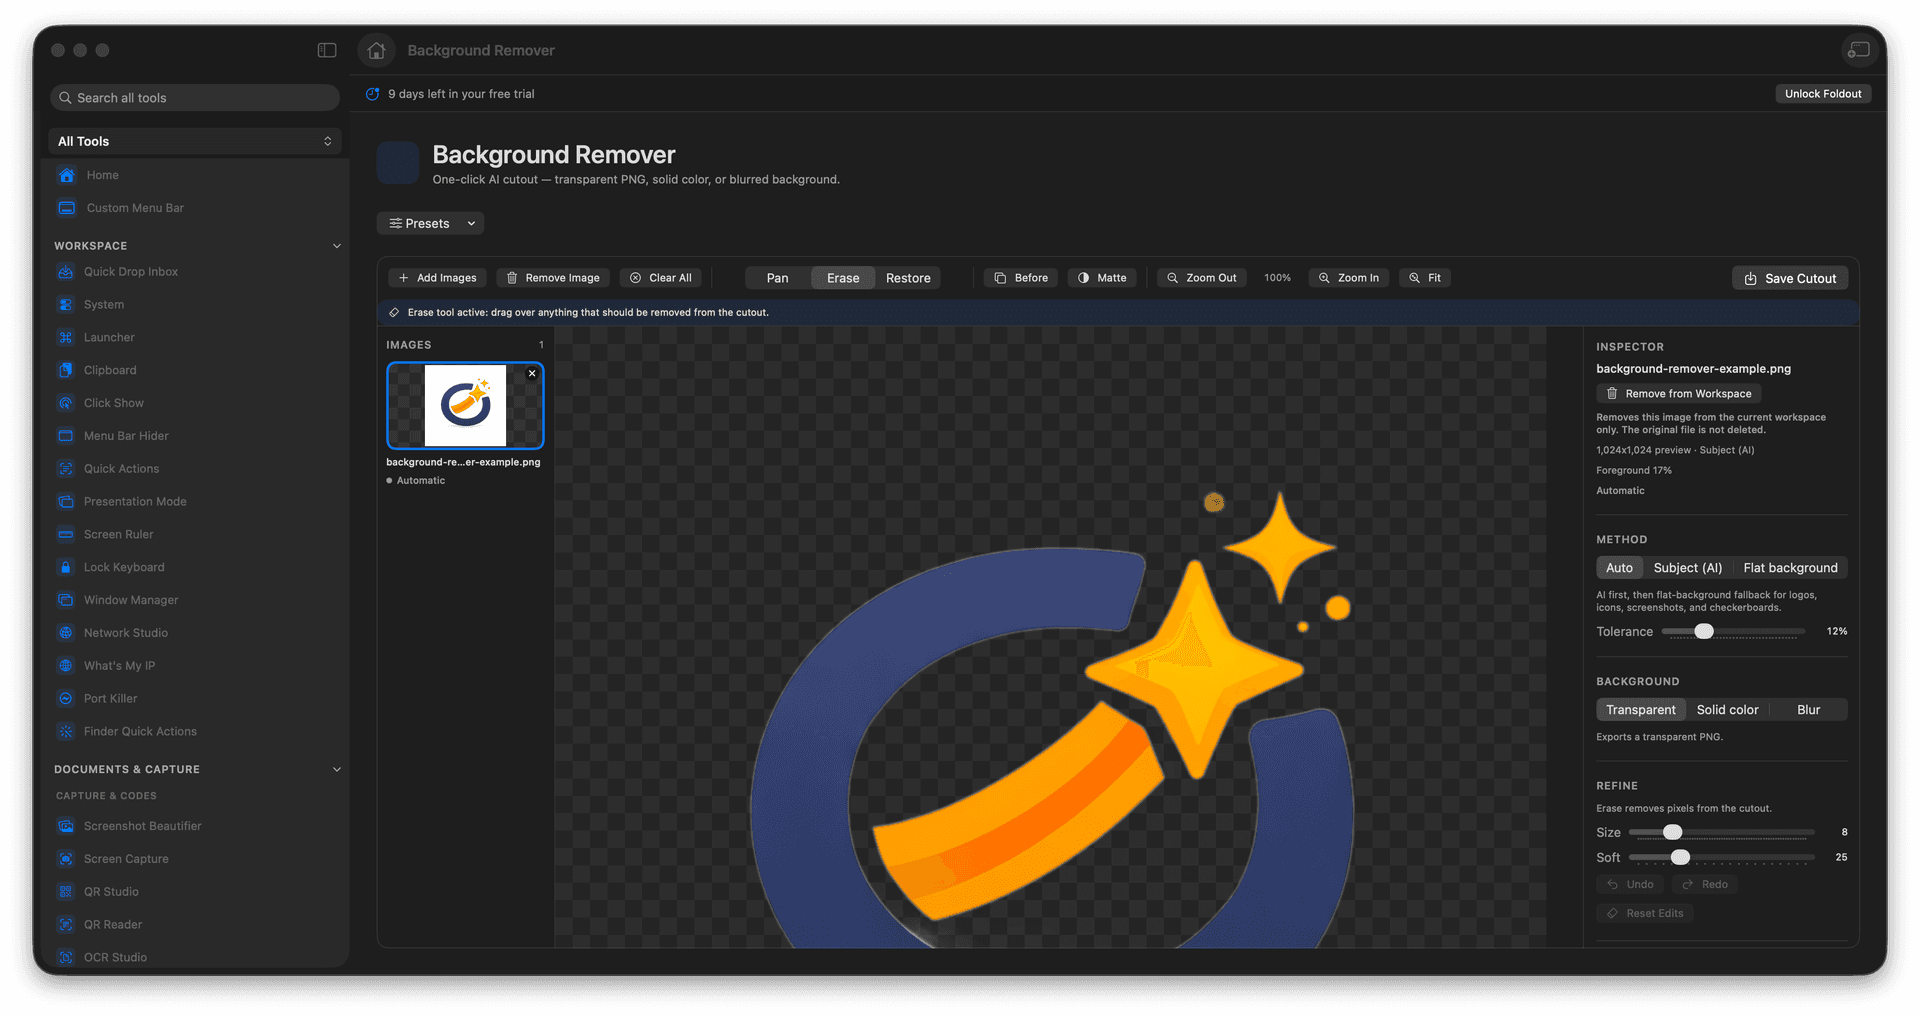Collapse the Workspace section

pyautogui.click(x=336, y=246)
